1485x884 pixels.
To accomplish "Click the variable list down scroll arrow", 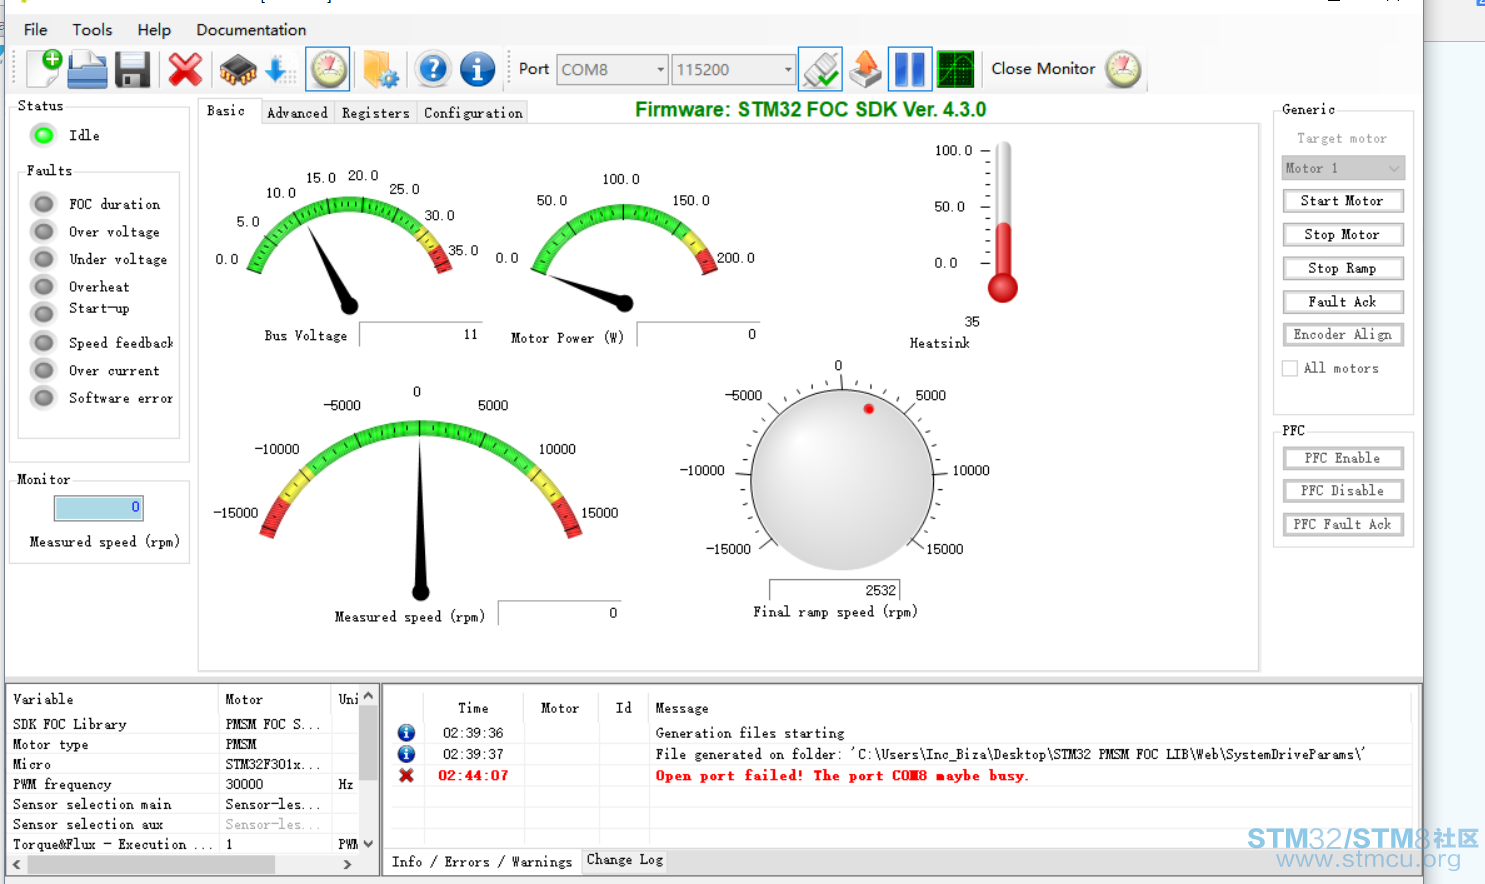I will tap(369, 844).
